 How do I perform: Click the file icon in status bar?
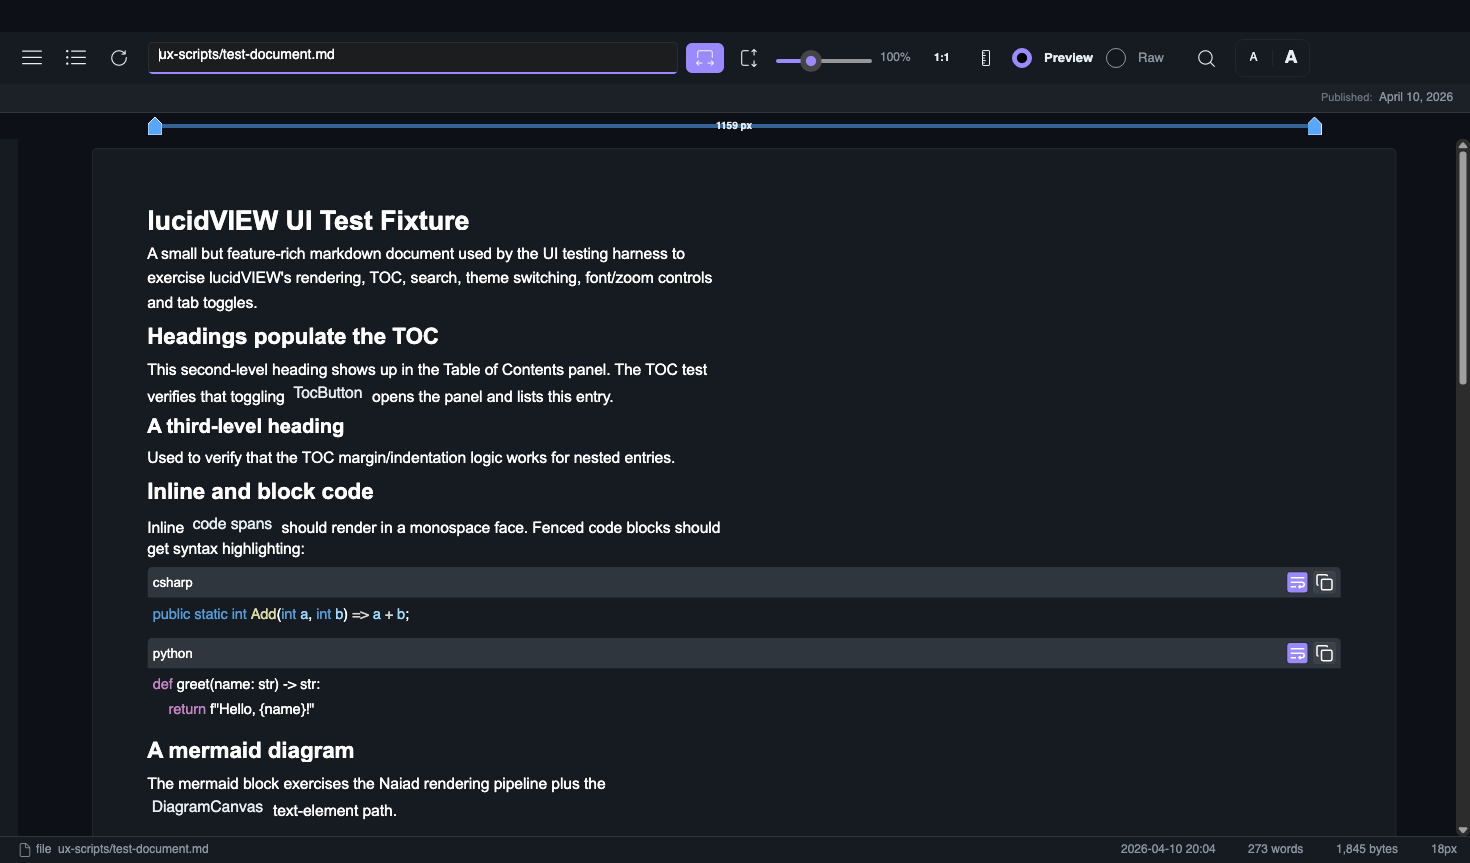25,849
